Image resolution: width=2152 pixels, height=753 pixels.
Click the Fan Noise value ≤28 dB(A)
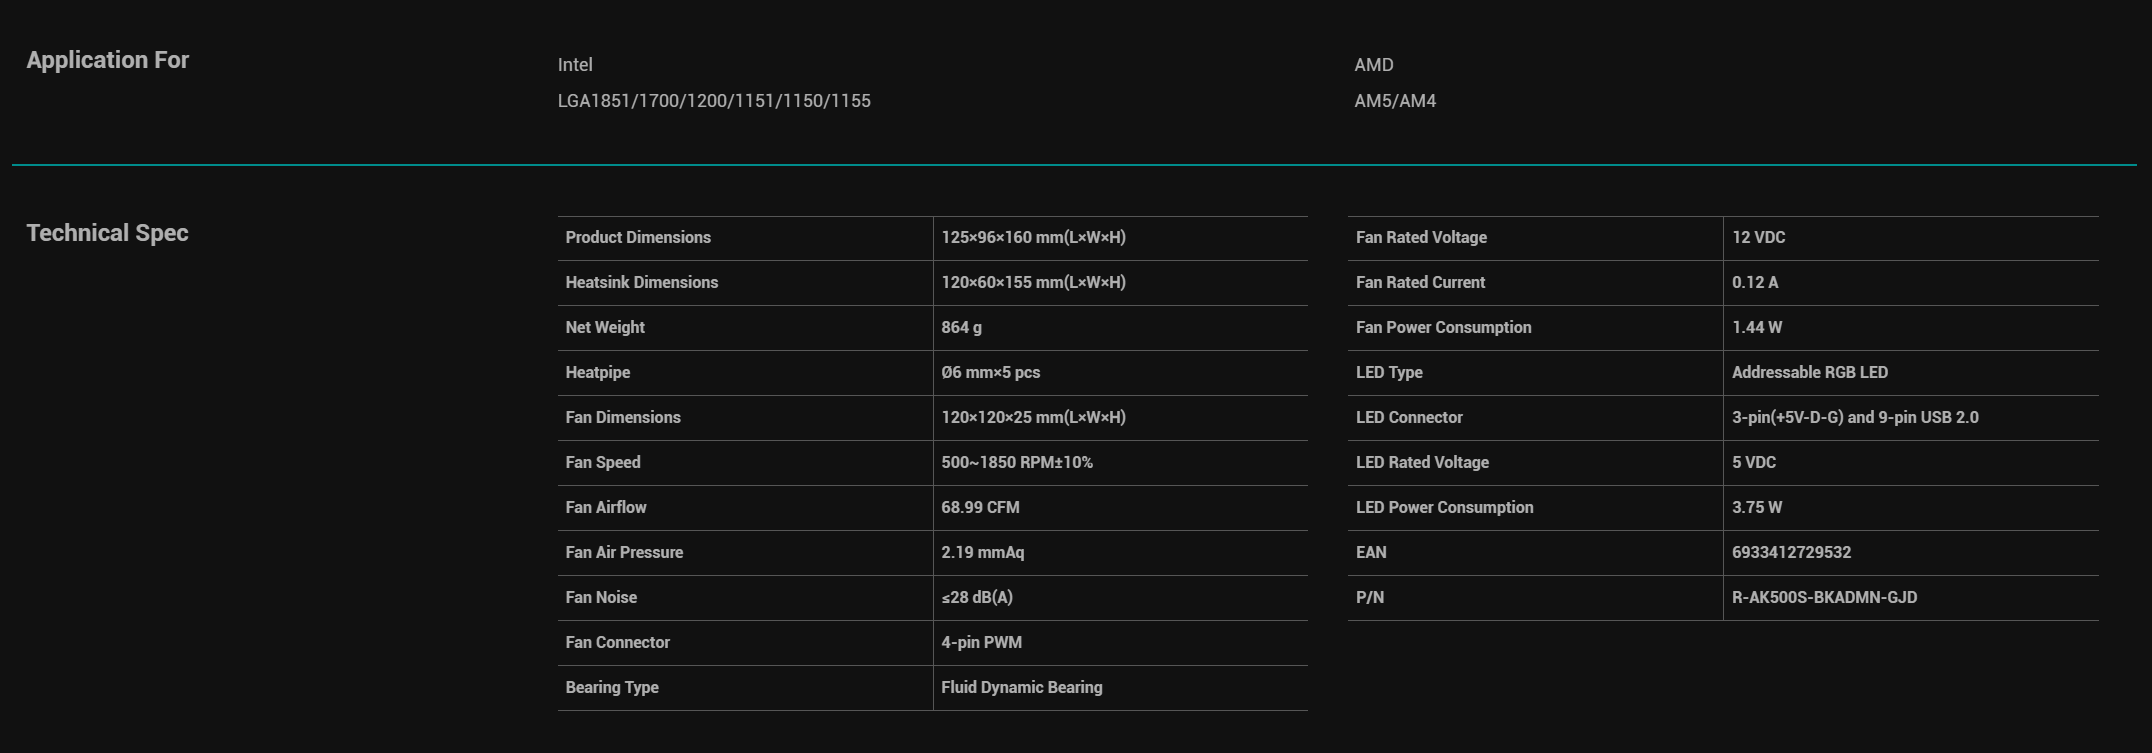tap(977, 598)
